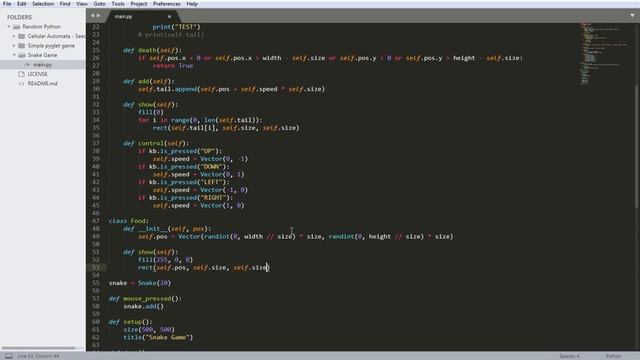Click on 'def add(self):' definition
Viewport: 640px width, 360px height.
149,81
